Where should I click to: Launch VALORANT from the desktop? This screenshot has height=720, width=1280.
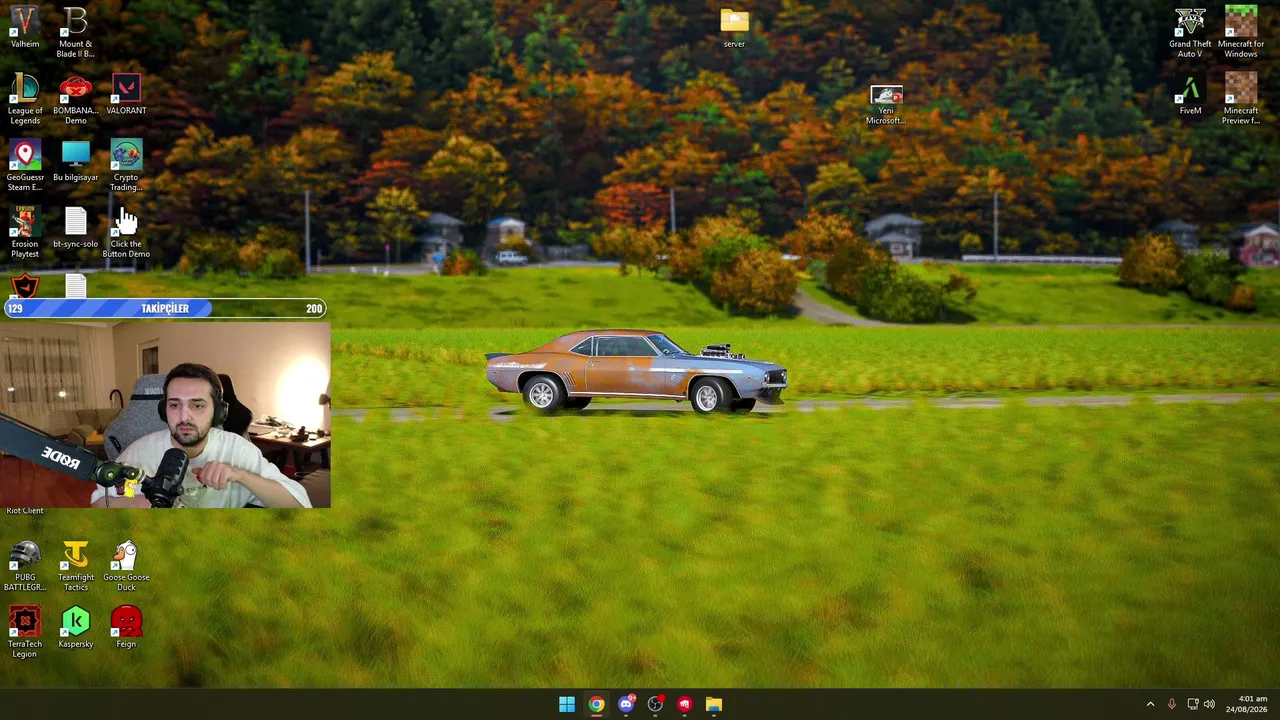point(126,94)
